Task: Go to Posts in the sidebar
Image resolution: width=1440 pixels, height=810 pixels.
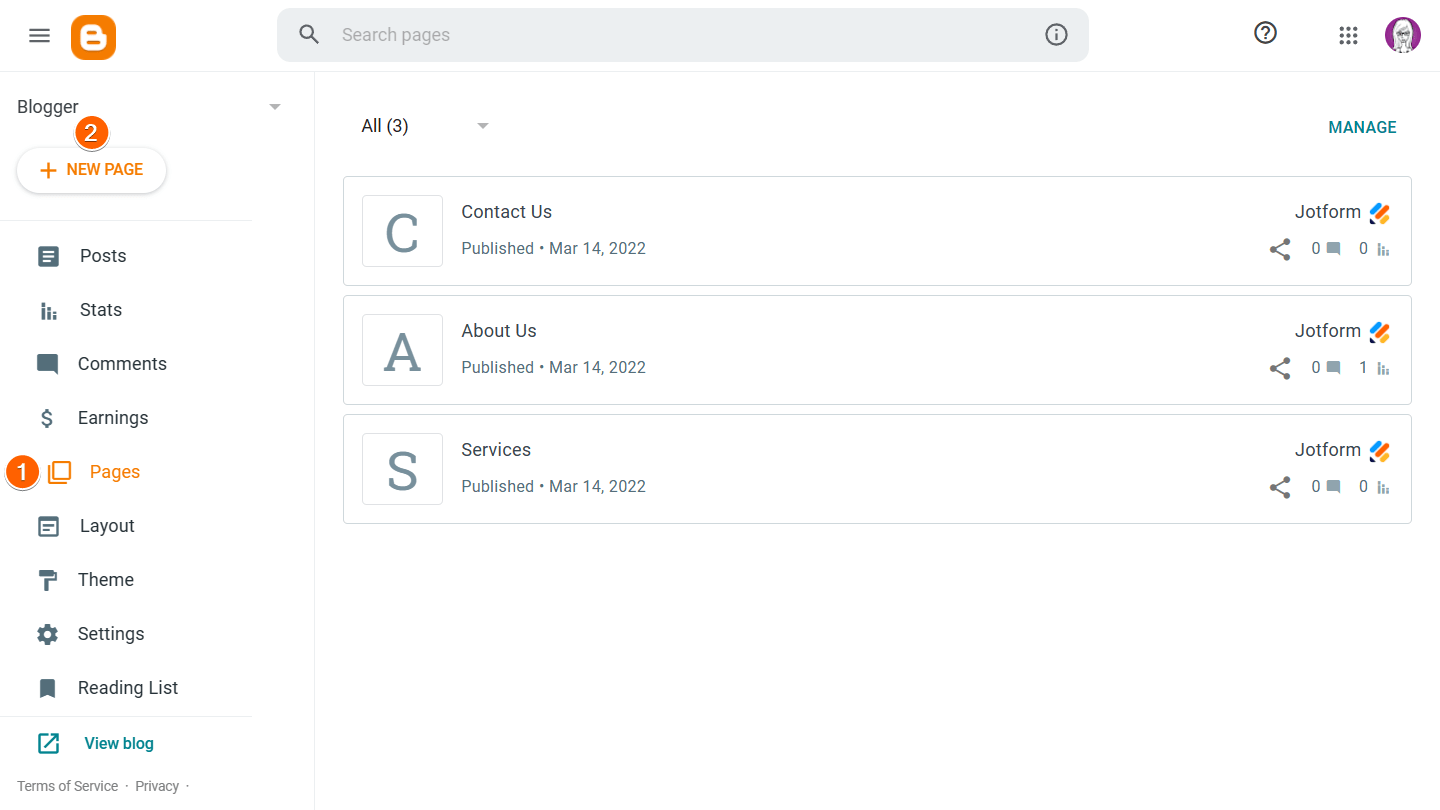Action: click(102, 256)
